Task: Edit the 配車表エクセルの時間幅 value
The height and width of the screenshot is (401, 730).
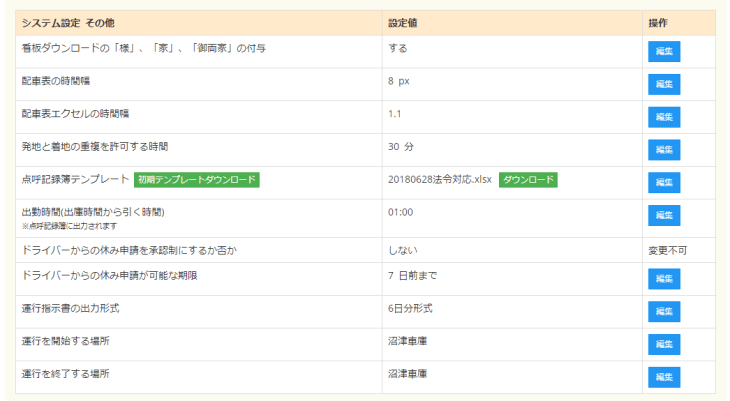Action: (x=663, y=117)
